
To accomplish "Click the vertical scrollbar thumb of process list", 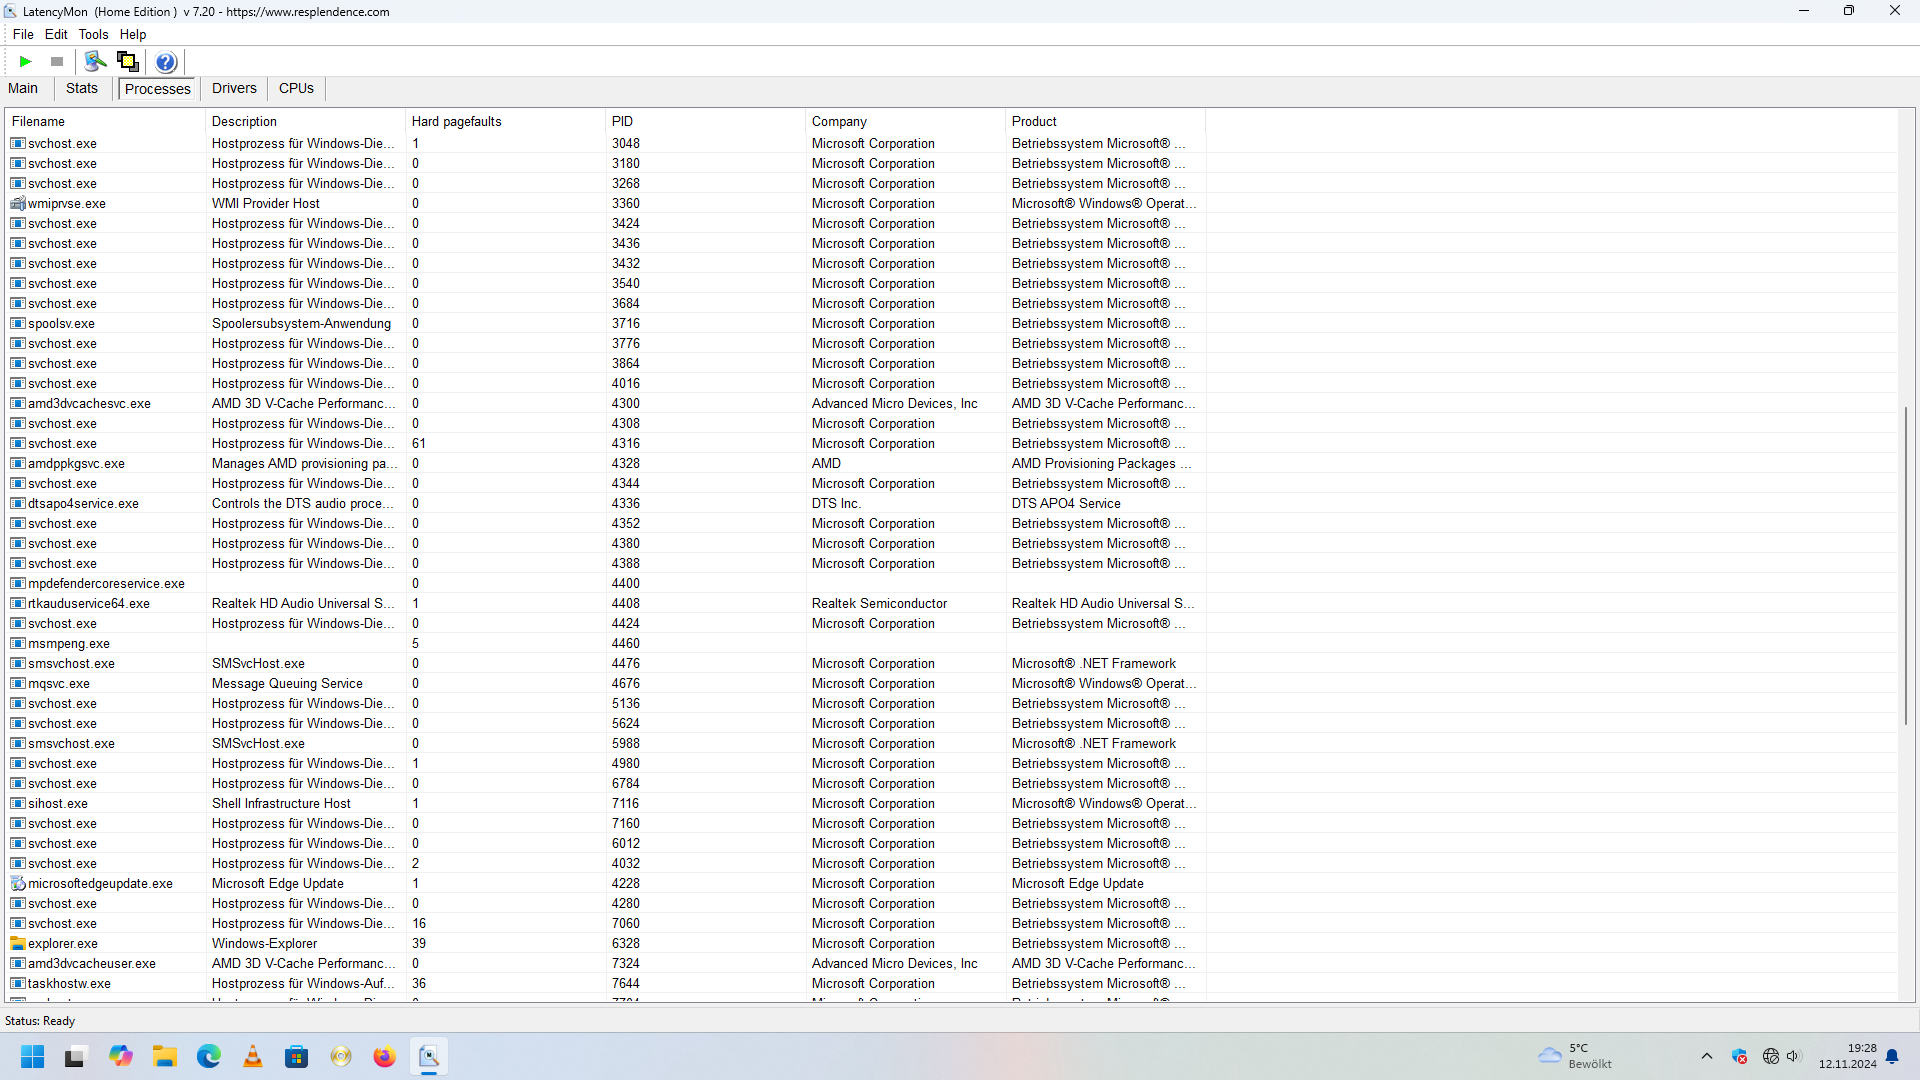I will point(1906,565).
